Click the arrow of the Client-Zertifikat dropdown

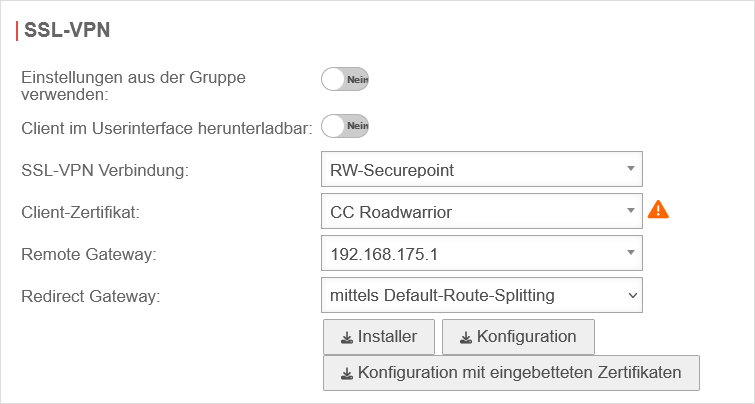click(630, 212)
